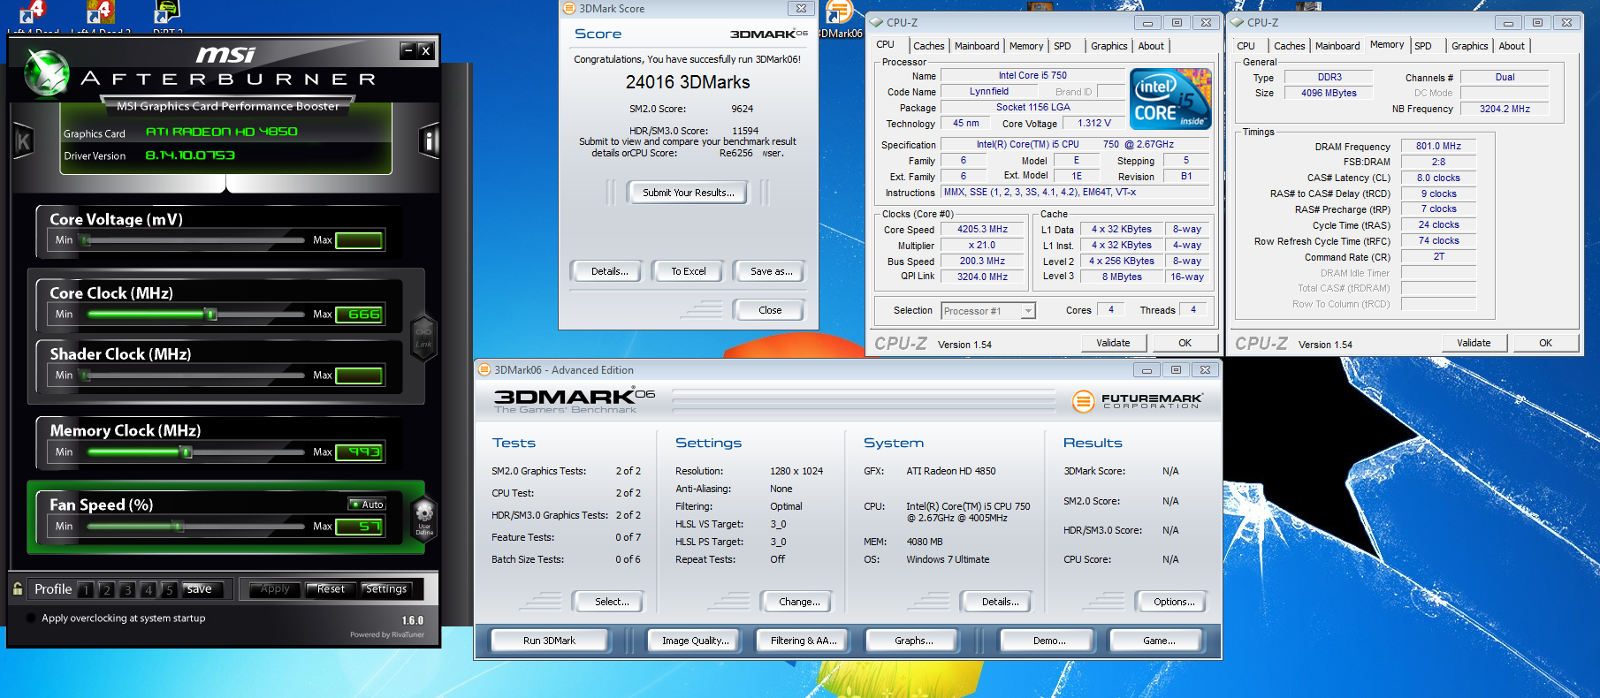The width and height of the screenshot is (1600, 698).
Task: Click the Memory Clock value field 993
Action: (x=359, y=452)
